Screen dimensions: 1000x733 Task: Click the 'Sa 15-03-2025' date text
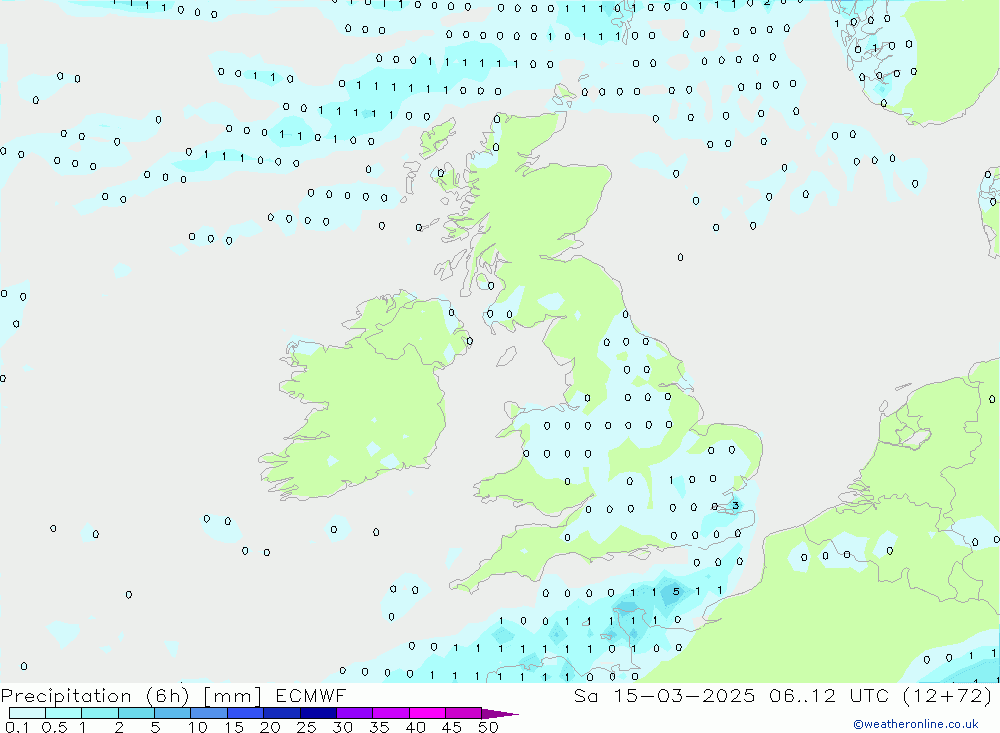(x=664, y=695)
